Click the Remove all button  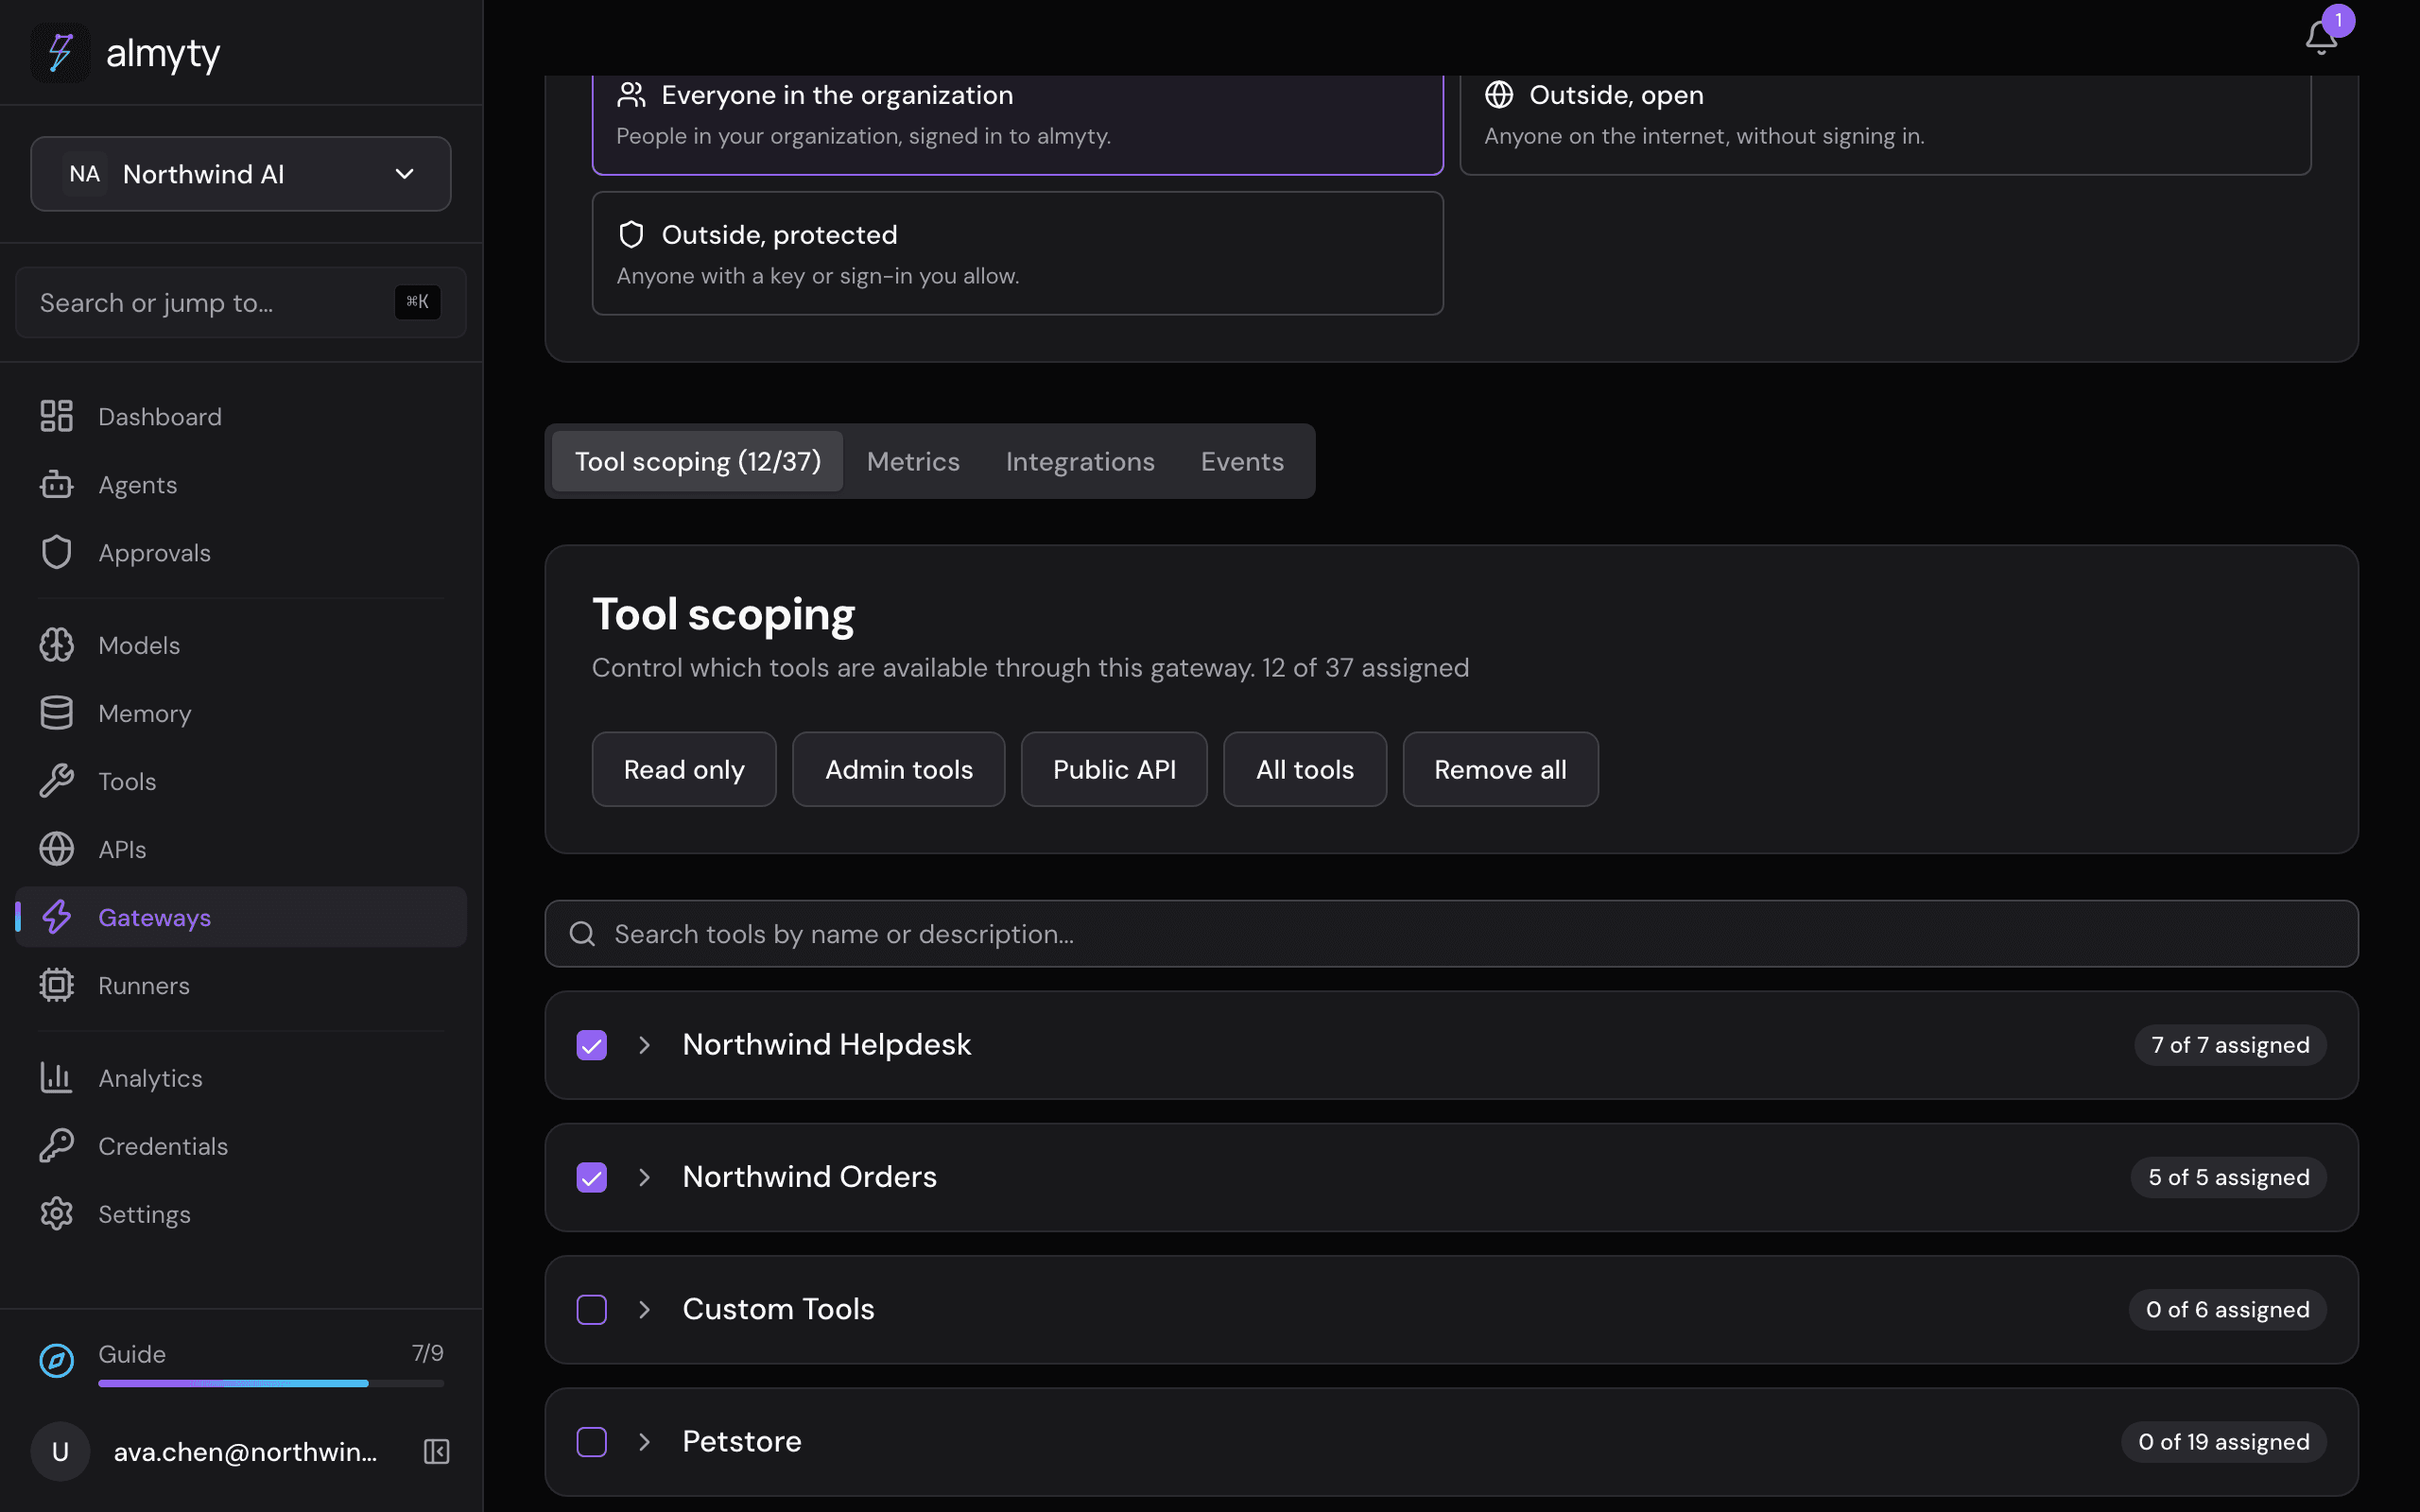(x=1500, y=769)
